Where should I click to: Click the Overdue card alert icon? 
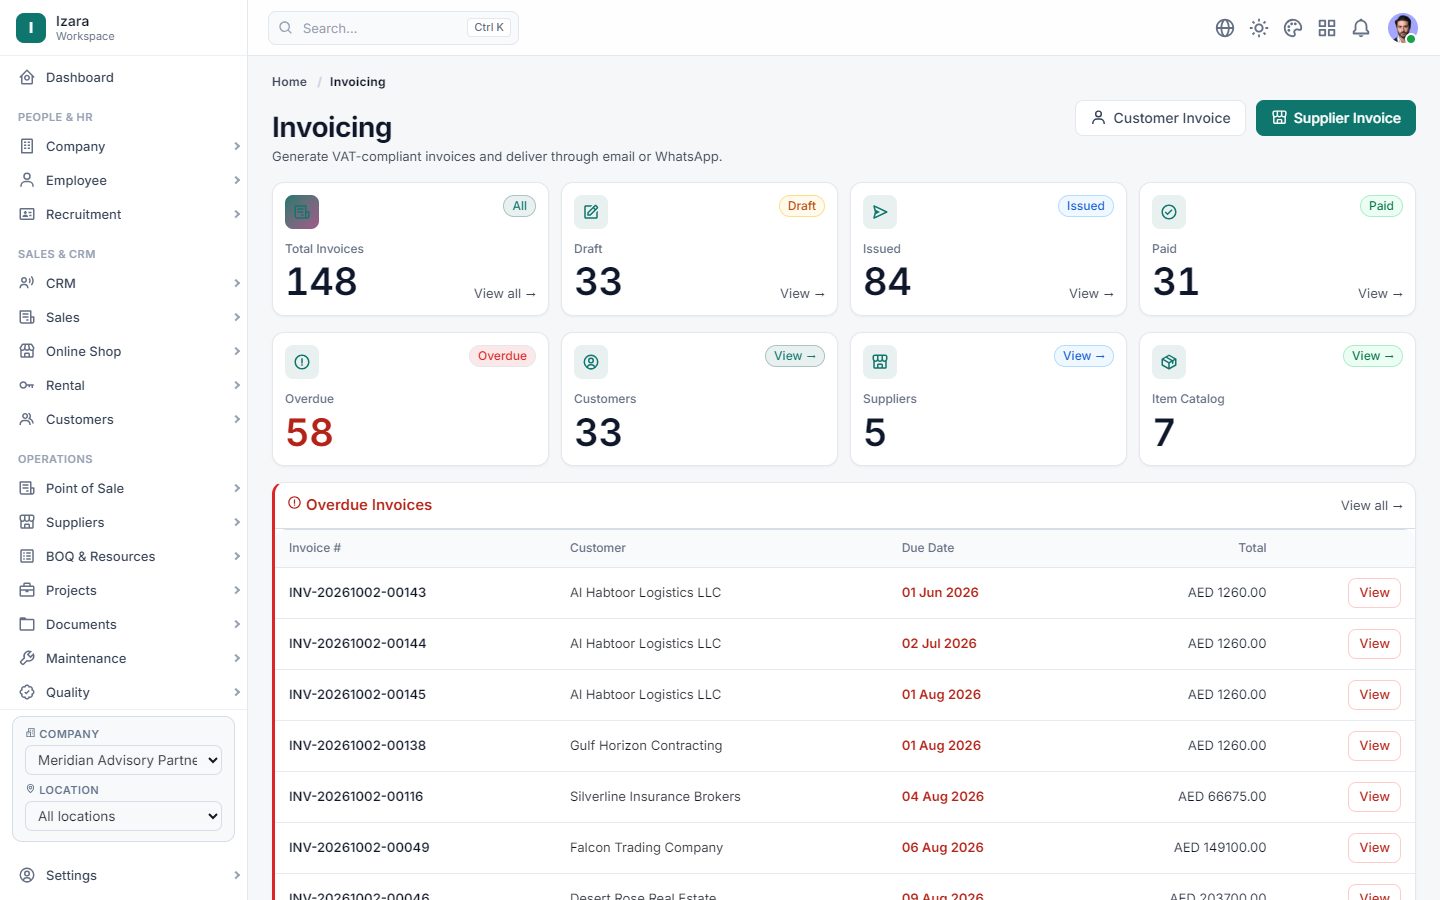coord(302,362)
